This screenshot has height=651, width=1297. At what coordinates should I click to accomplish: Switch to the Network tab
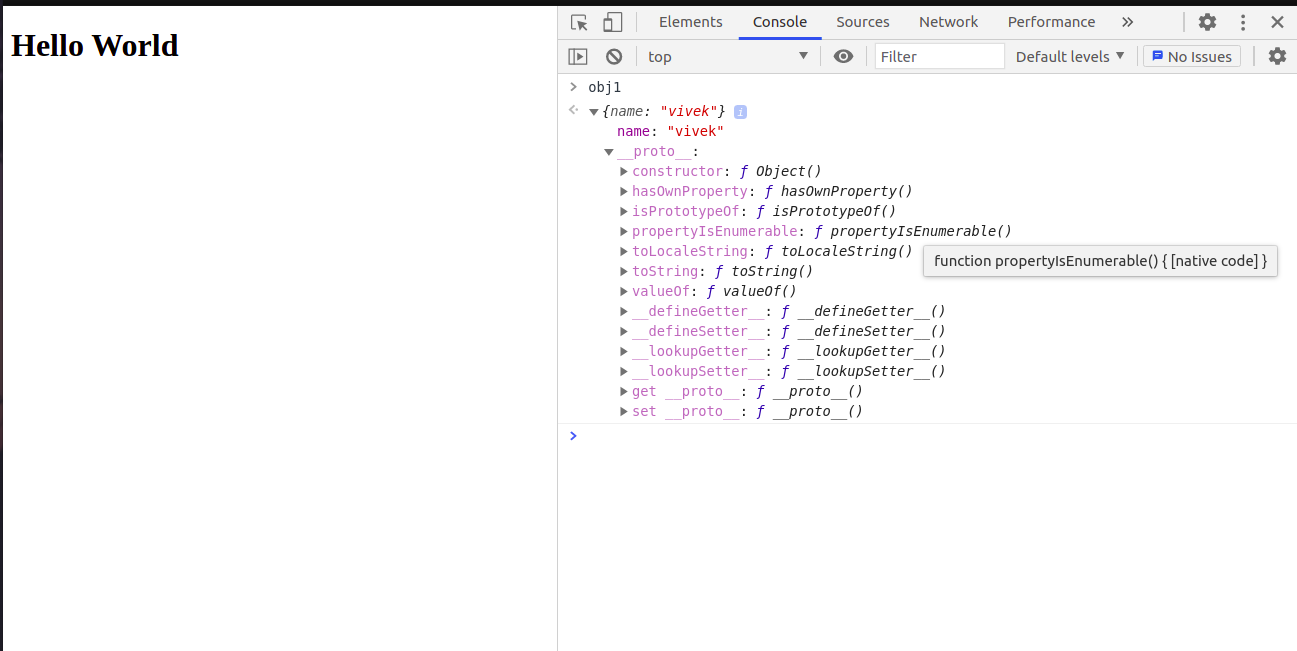point(948,22)
